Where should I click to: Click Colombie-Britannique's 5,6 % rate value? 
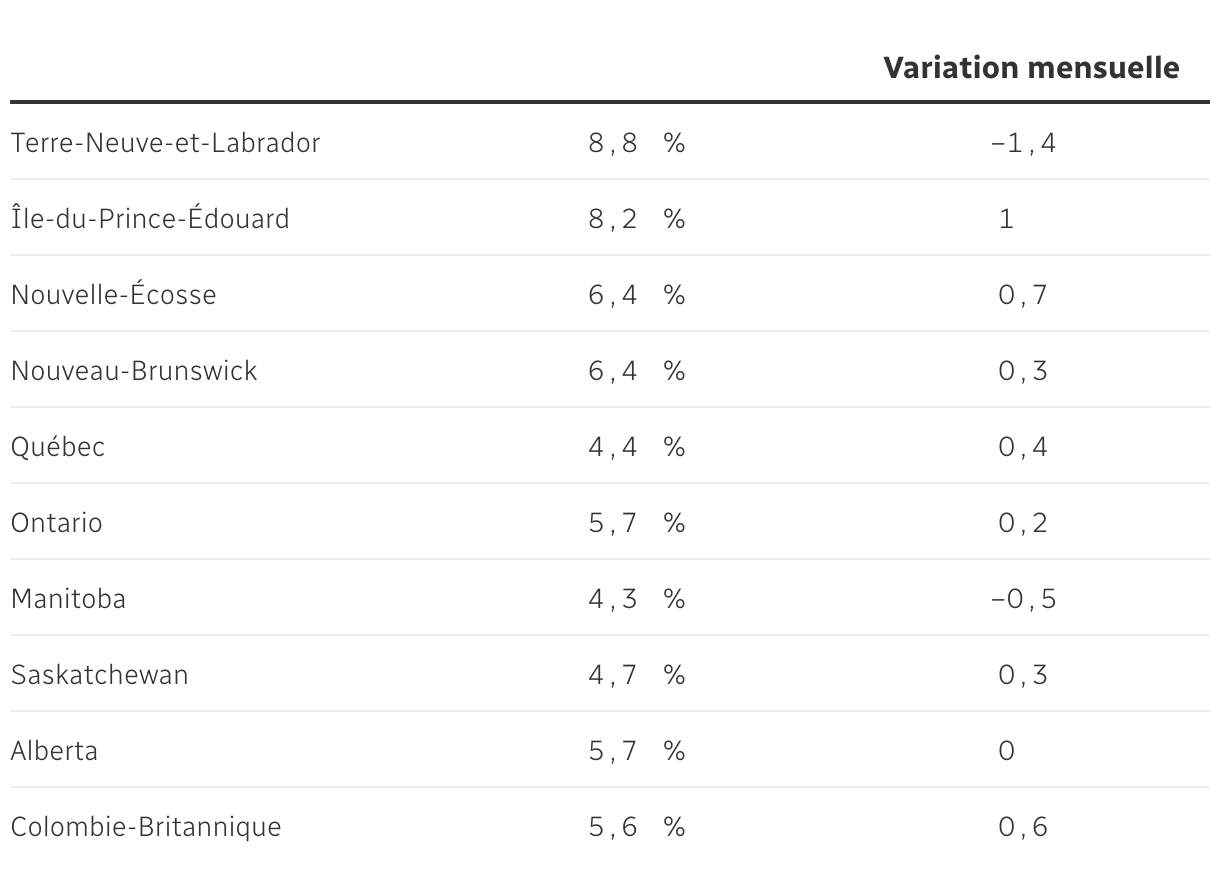[x=637, y=827]
